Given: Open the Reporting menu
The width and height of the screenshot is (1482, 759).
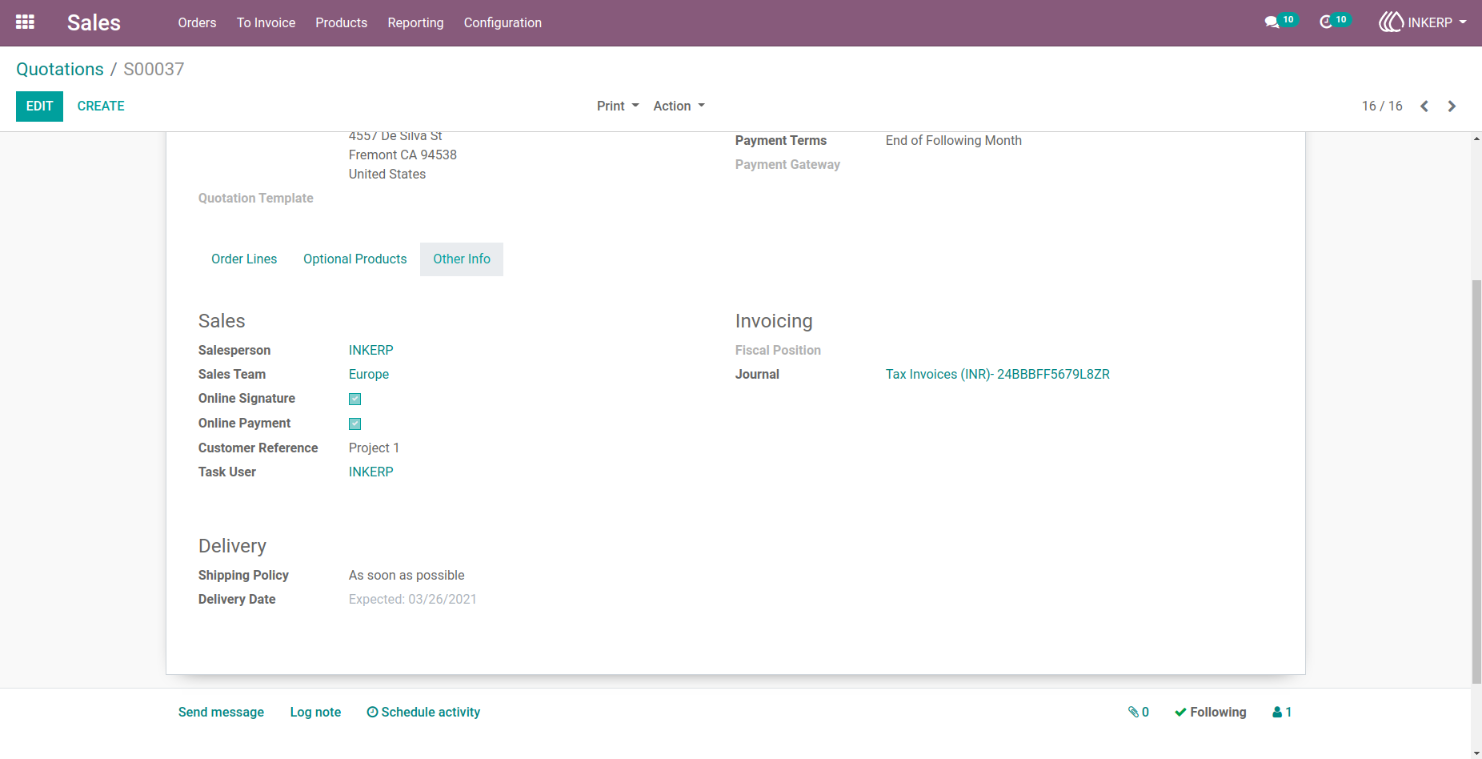Looking at the screenshot, I should [x=415, y=22].
